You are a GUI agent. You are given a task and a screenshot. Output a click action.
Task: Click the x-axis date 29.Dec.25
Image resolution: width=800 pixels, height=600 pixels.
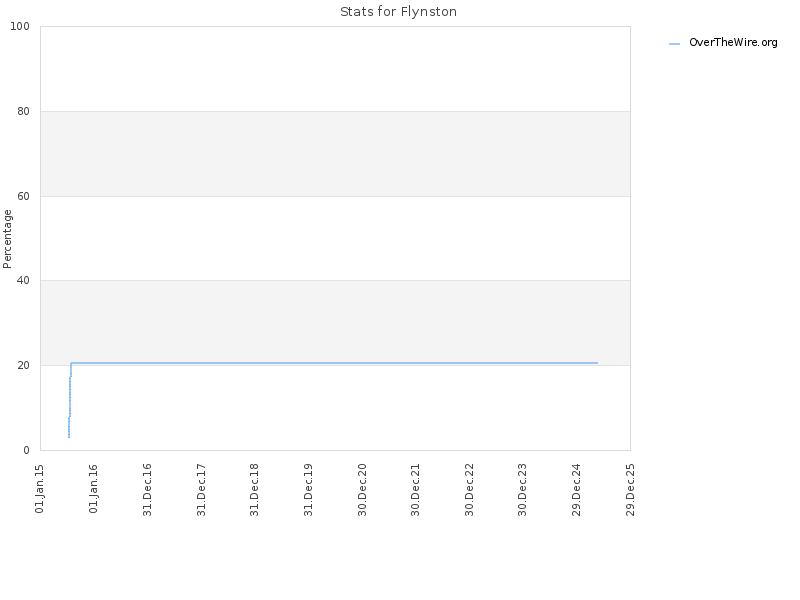point(630,490)
